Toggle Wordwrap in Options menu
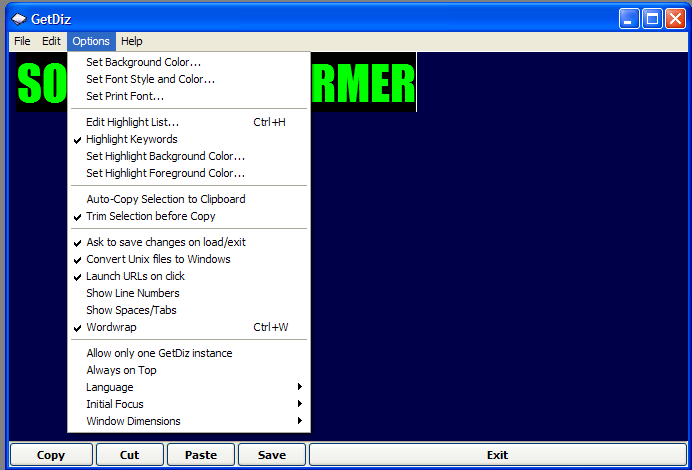The height and width of the screenshot is (470, 692). pyautogui.click(x=111, y=327)
